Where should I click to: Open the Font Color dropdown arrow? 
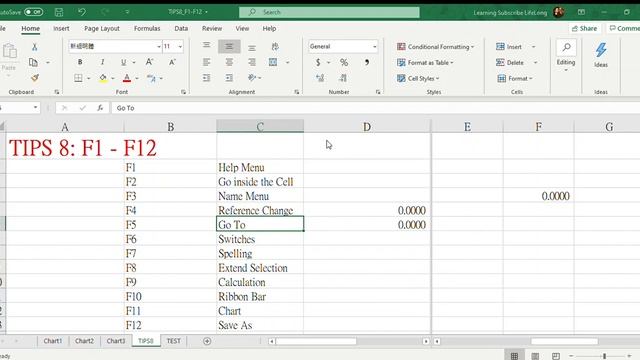pos(137,78)
